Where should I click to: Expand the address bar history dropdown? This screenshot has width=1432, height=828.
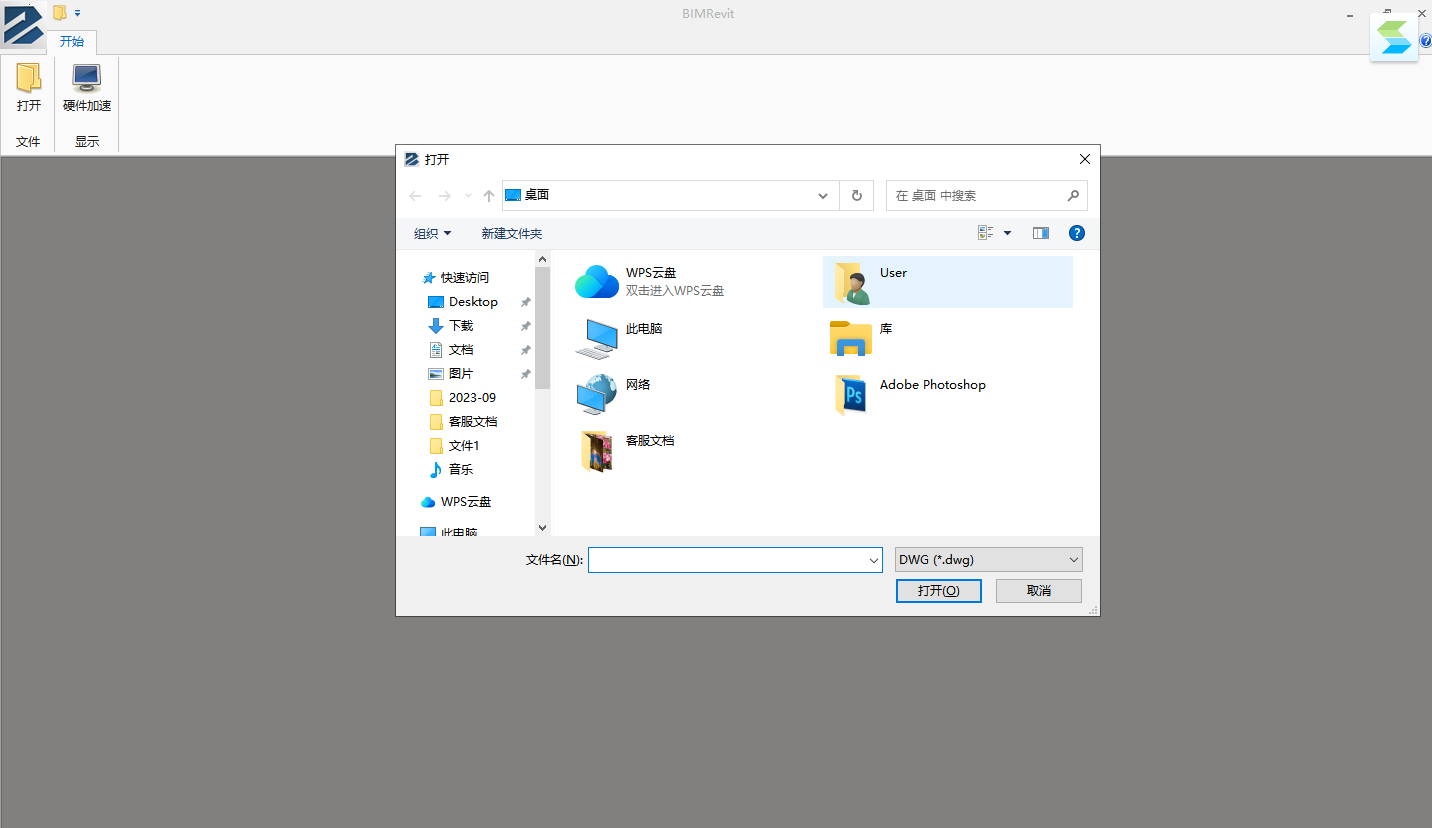click(823, 196)
